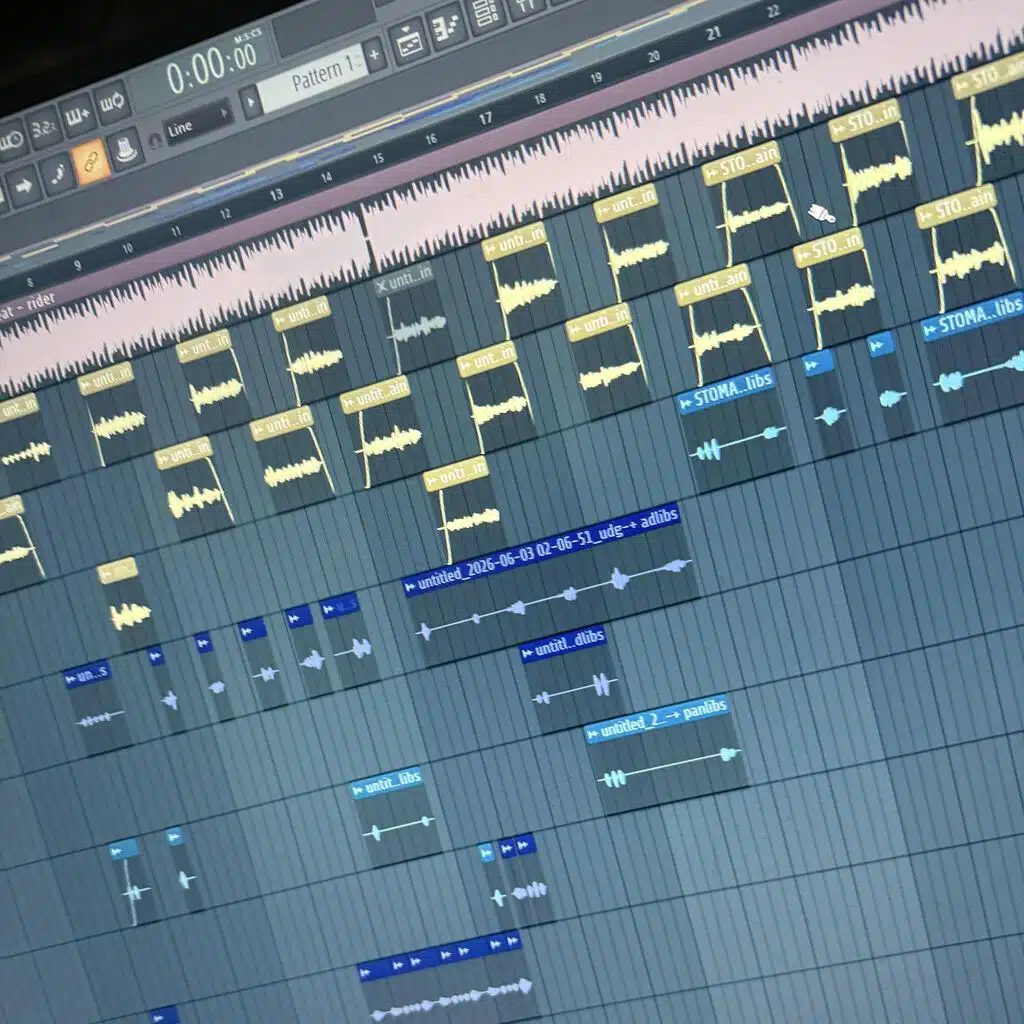
Task: Open the untit..libs clip menu icon
Action: (x=357, y=791)
